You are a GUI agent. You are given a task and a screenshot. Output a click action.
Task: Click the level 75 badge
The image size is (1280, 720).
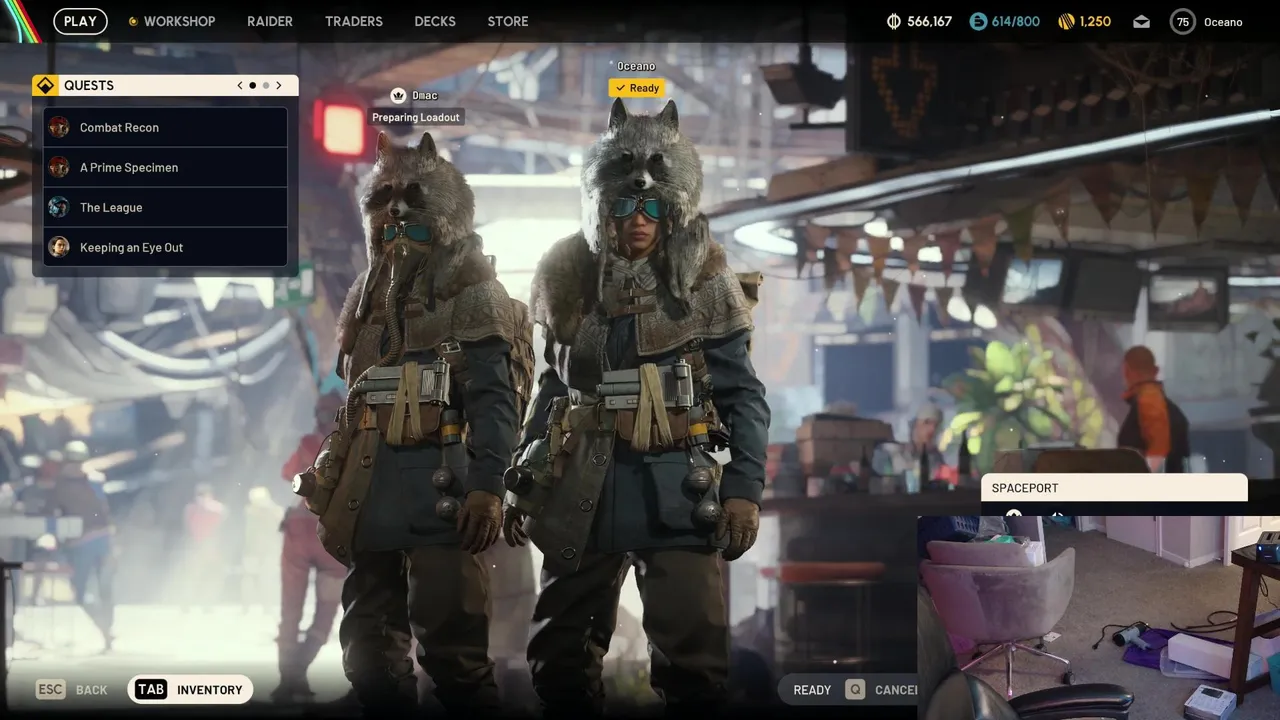[1183, 21]
